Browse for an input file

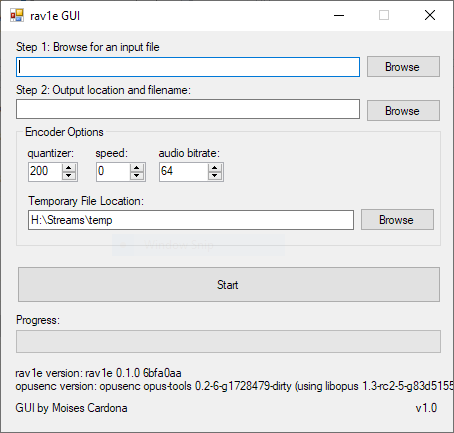click(403, 67)
